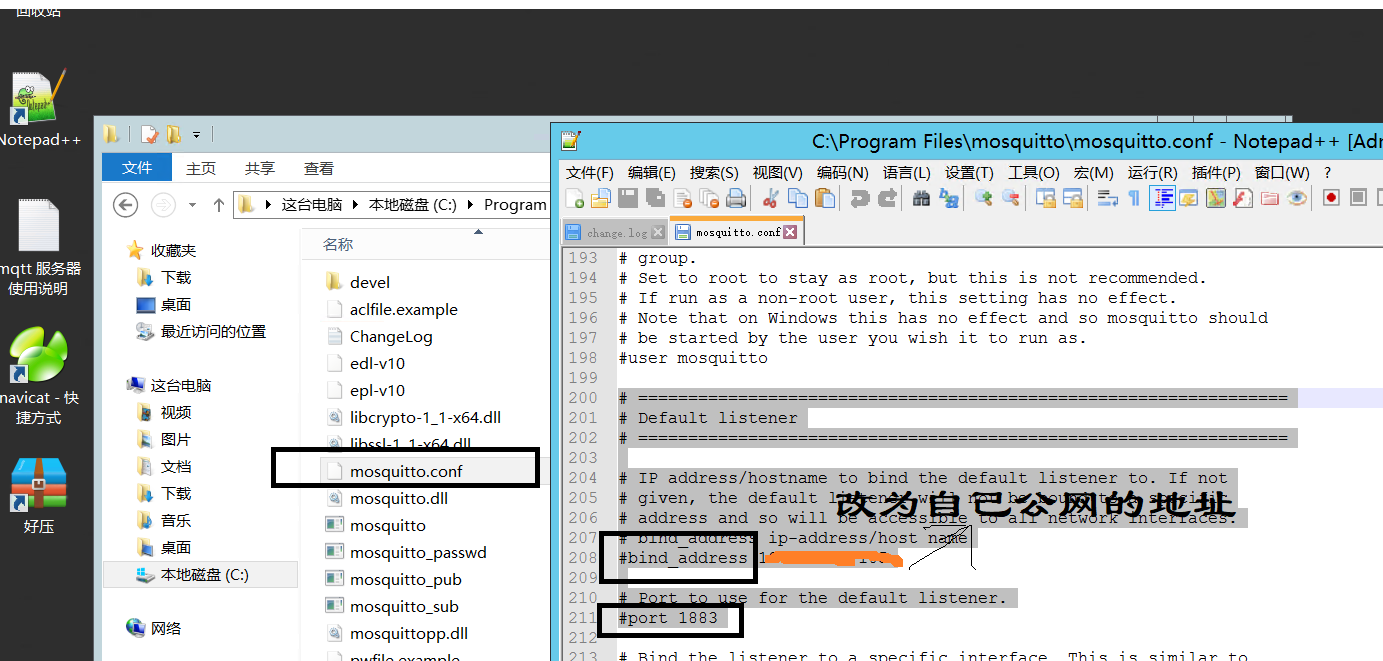Viewport: 1383px width, 661px height.
Task: Click on the '#user mosquitto' line in editor
Action: click(x=693, y=358)
